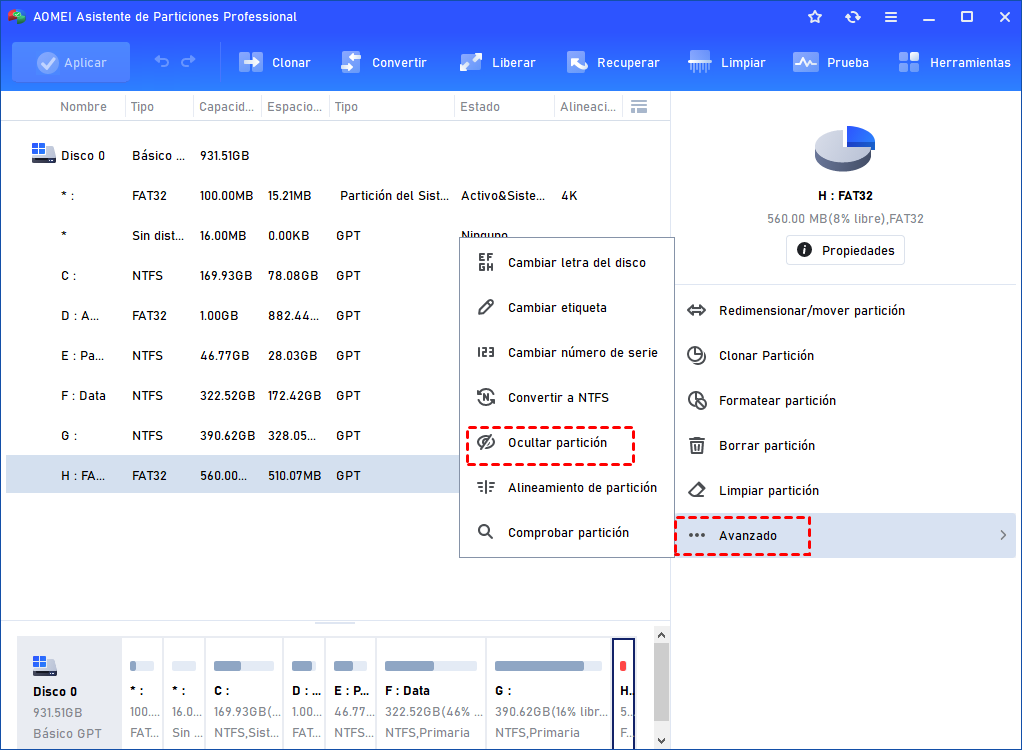Click the F: Data block in disk map
Image resolution: width=1022 pixels, height=750 pixels.
coord(431,693)
